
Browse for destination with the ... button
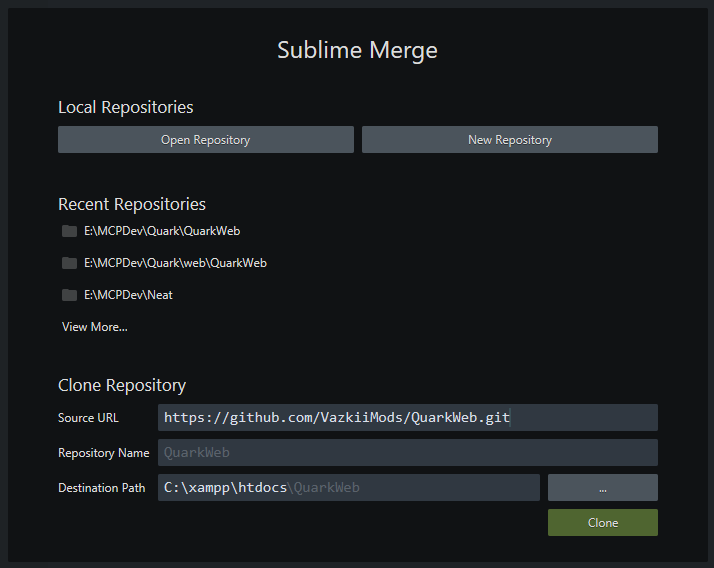pos(602,488)
